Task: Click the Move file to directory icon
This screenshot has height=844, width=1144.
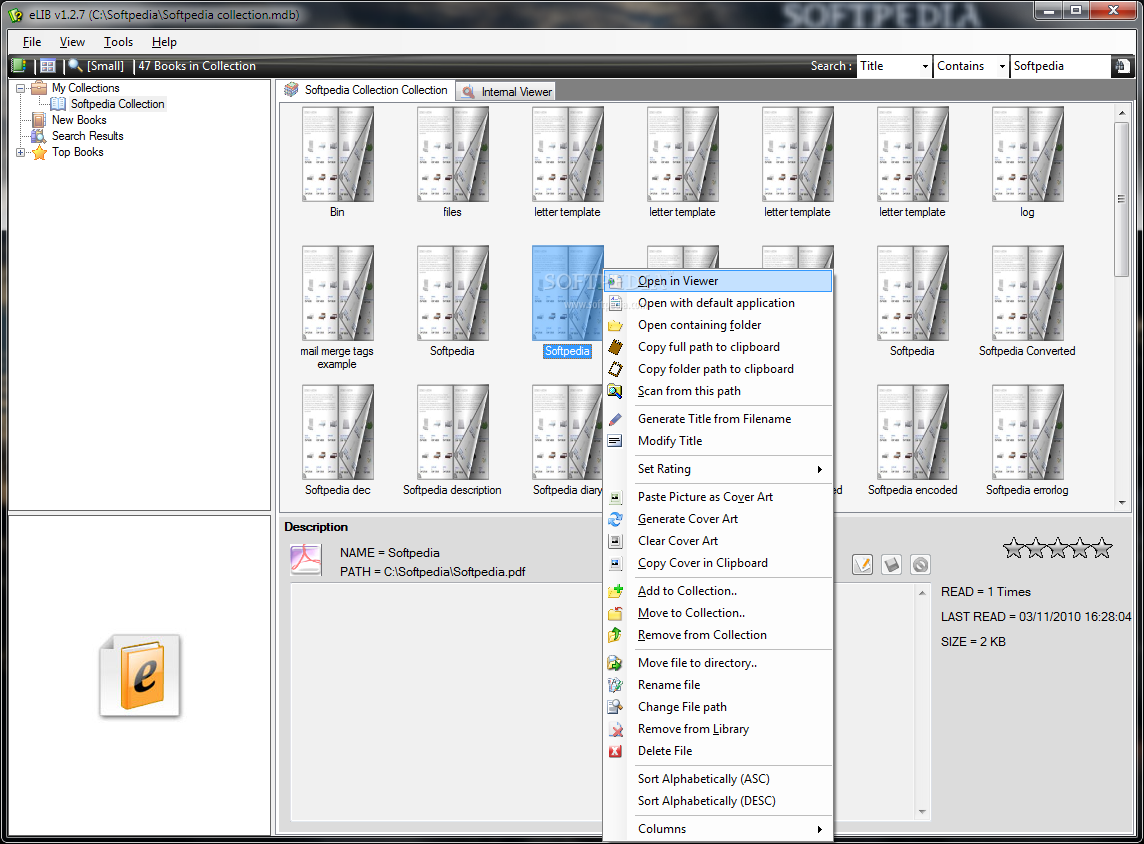Action: tap(616, 663)
